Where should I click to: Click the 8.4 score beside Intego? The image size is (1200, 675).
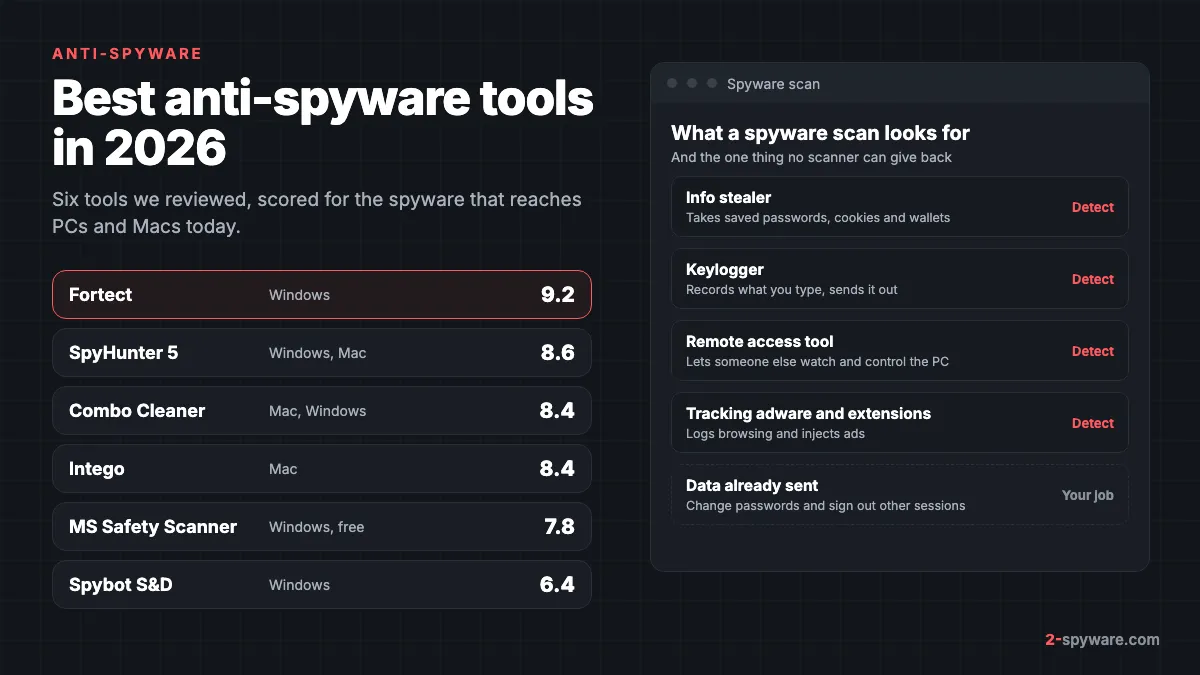(557, 469)
